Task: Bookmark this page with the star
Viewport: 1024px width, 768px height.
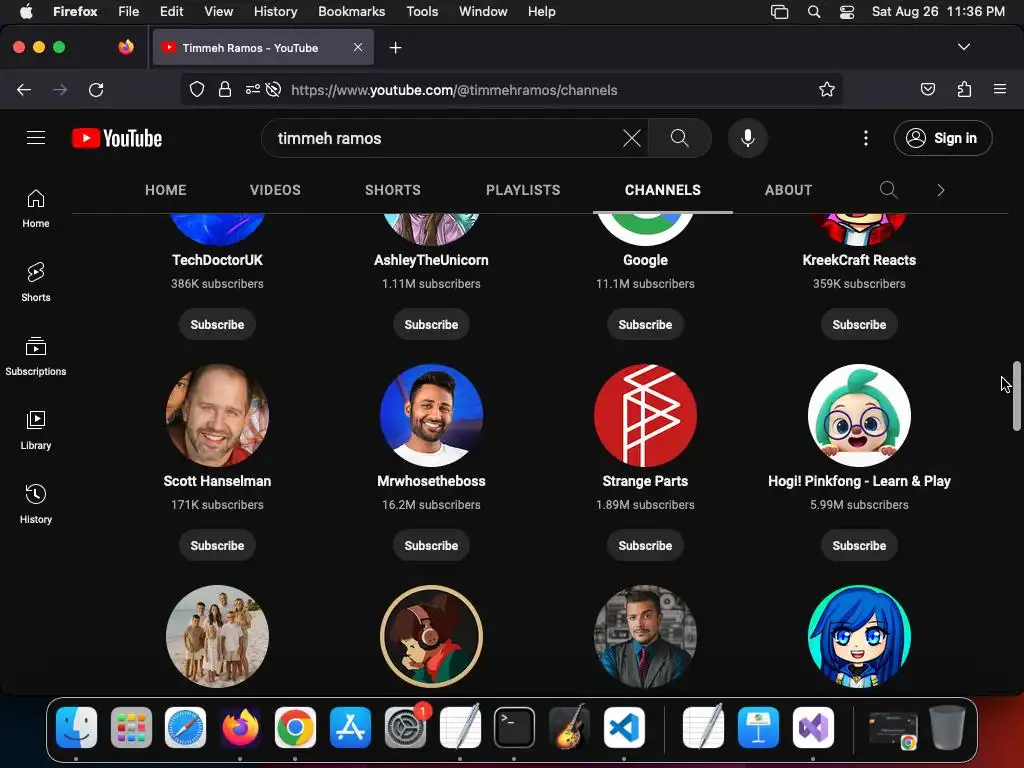Action: pyautogui.click(x=827, y=89)
